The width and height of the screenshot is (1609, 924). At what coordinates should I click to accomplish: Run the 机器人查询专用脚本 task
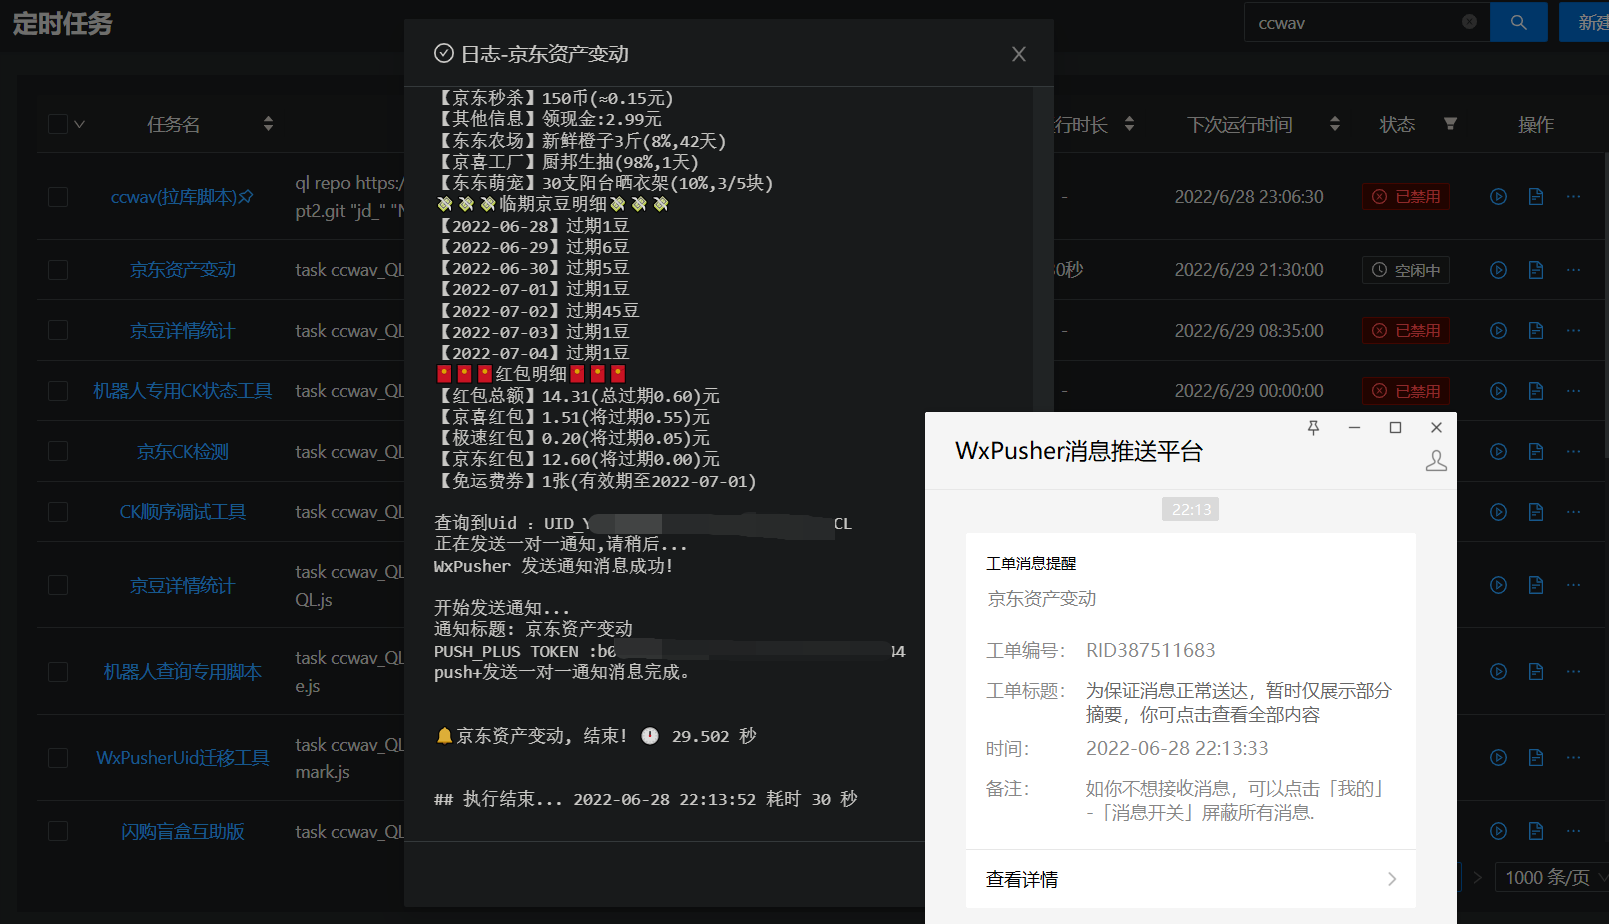(1498, 672)
